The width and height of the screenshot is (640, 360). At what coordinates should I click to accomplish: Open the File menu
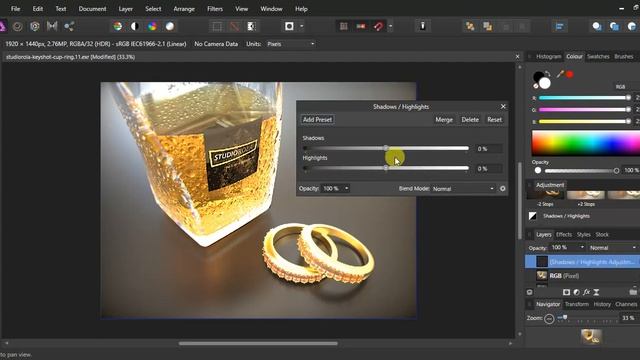[16, 9]
